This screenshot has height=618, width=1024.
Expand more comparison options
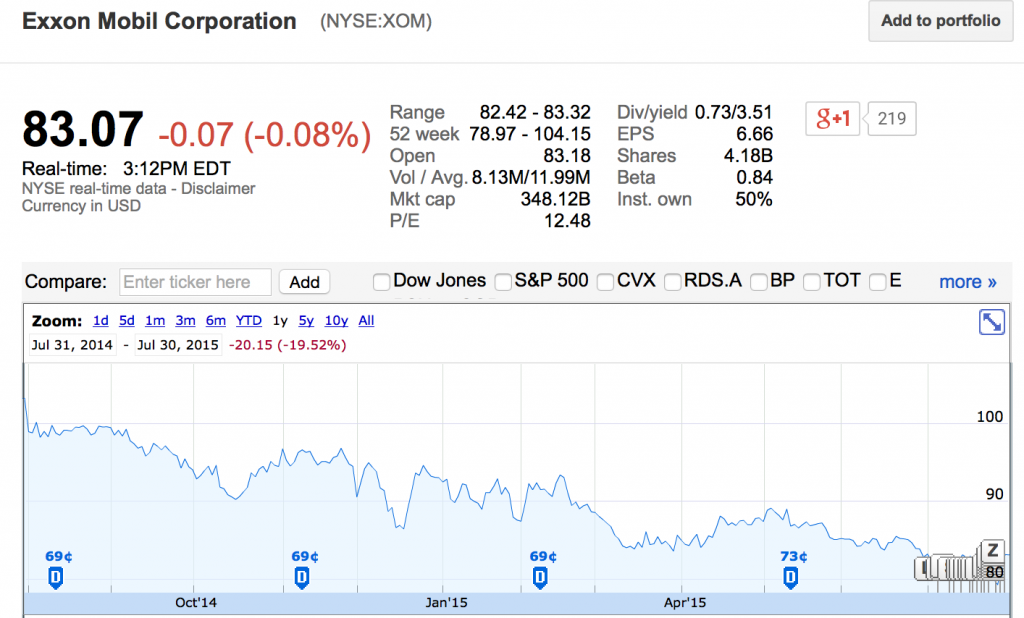click(x=967, y=282)
